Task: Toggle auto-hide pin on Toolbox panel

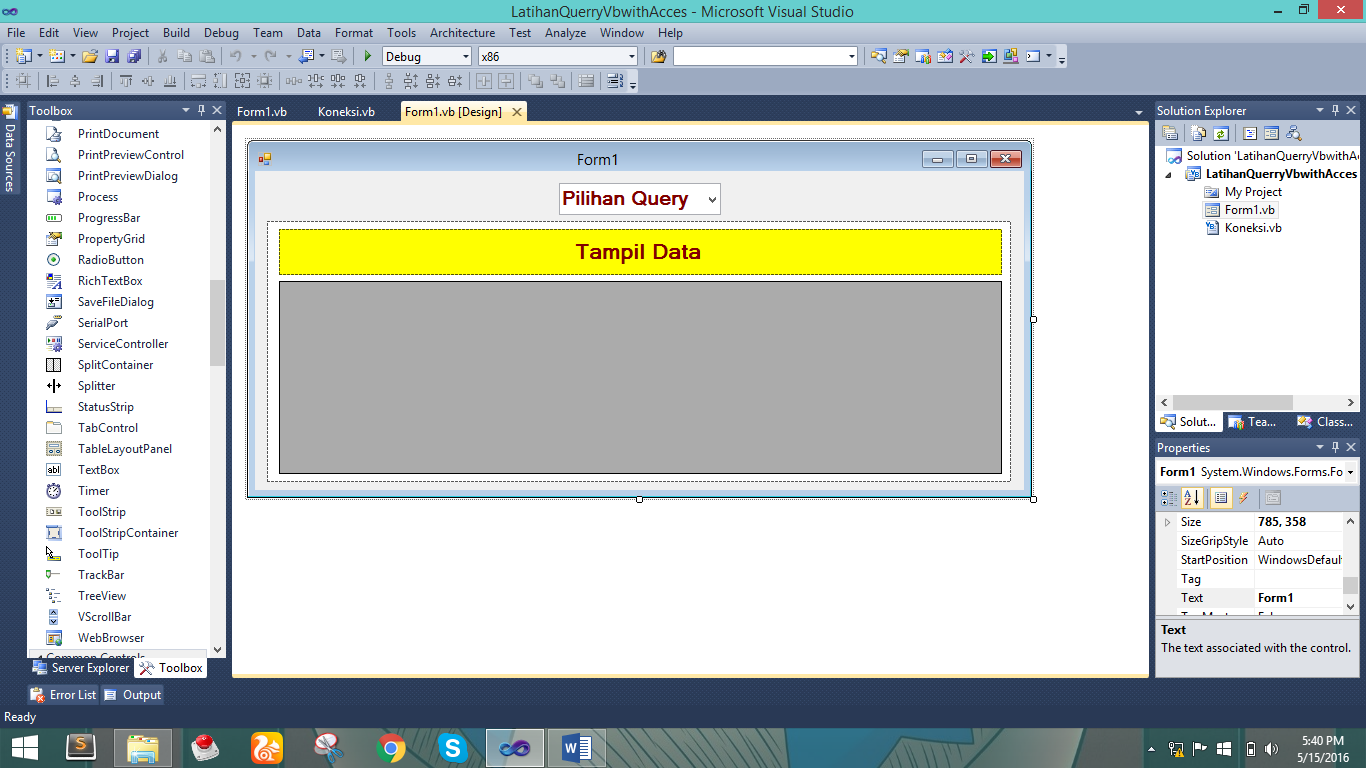Action: pyautogui.click(x=201, y=110)
